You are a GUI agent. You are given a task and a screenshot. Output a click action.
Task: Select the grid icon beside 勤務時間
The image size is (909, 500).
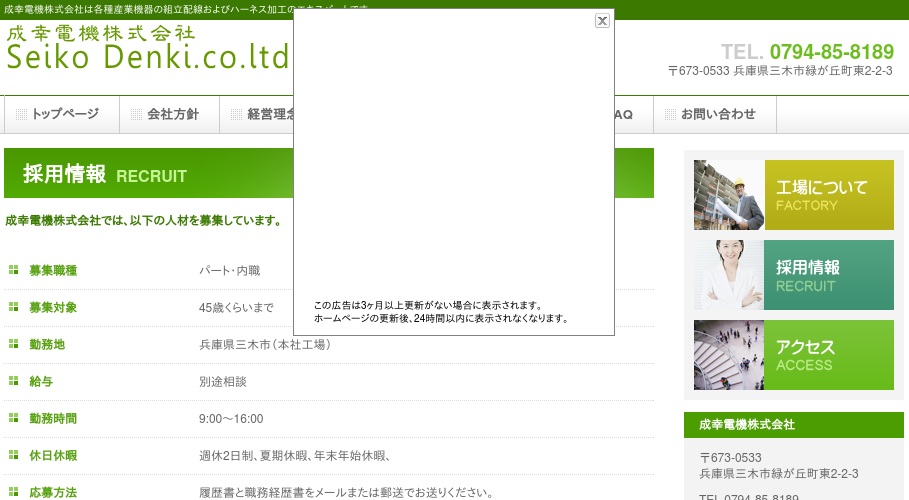[x=14, y=418]
